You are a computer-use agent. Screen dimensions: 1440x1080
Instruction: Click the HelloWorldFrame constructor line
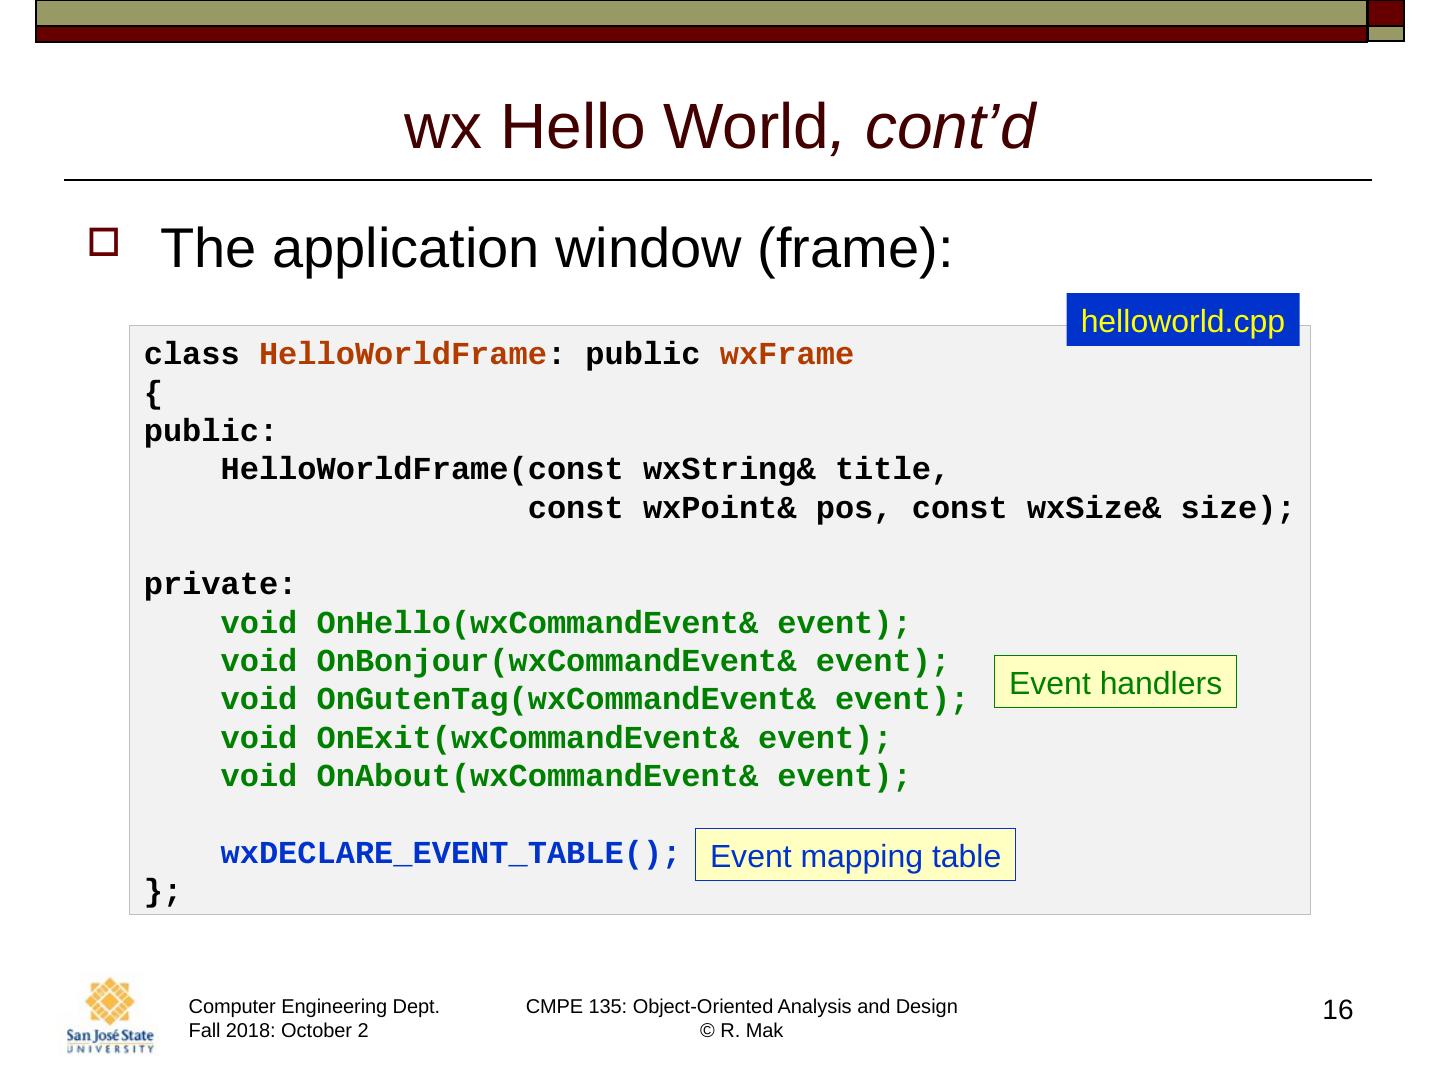click(x=584, y=470)
